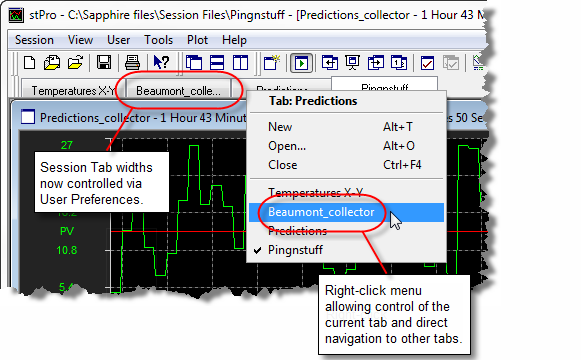Open the Plot menu
Viewport: 581px width, 360px height.
pyautogui.click(x=197, y=40)
